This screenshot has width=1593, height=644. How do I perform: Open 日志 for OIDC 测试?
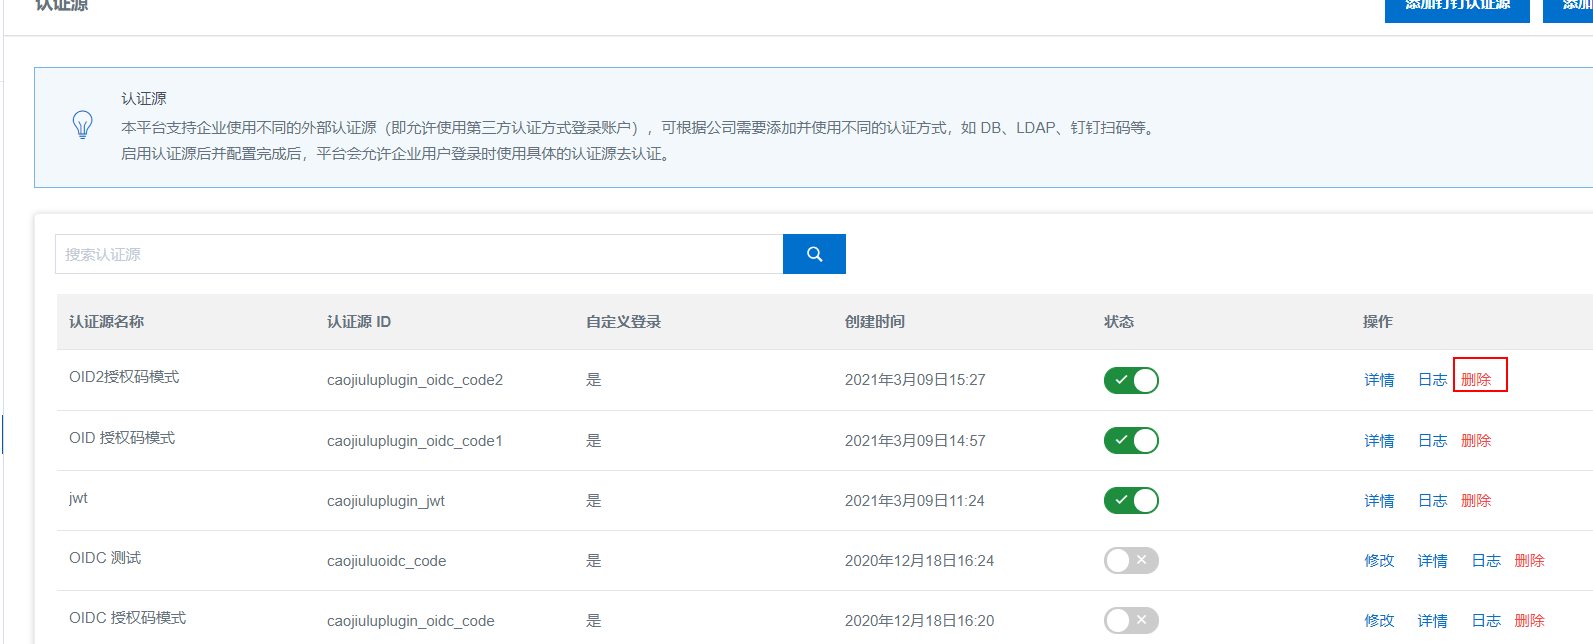pyautogui.click(x=1486, y=561)
